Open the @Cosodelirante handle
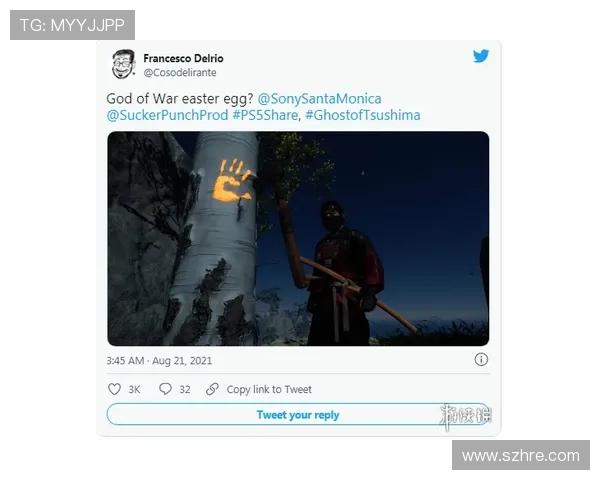The width and height of the screenshot is (600, 480). pos(180,73)
